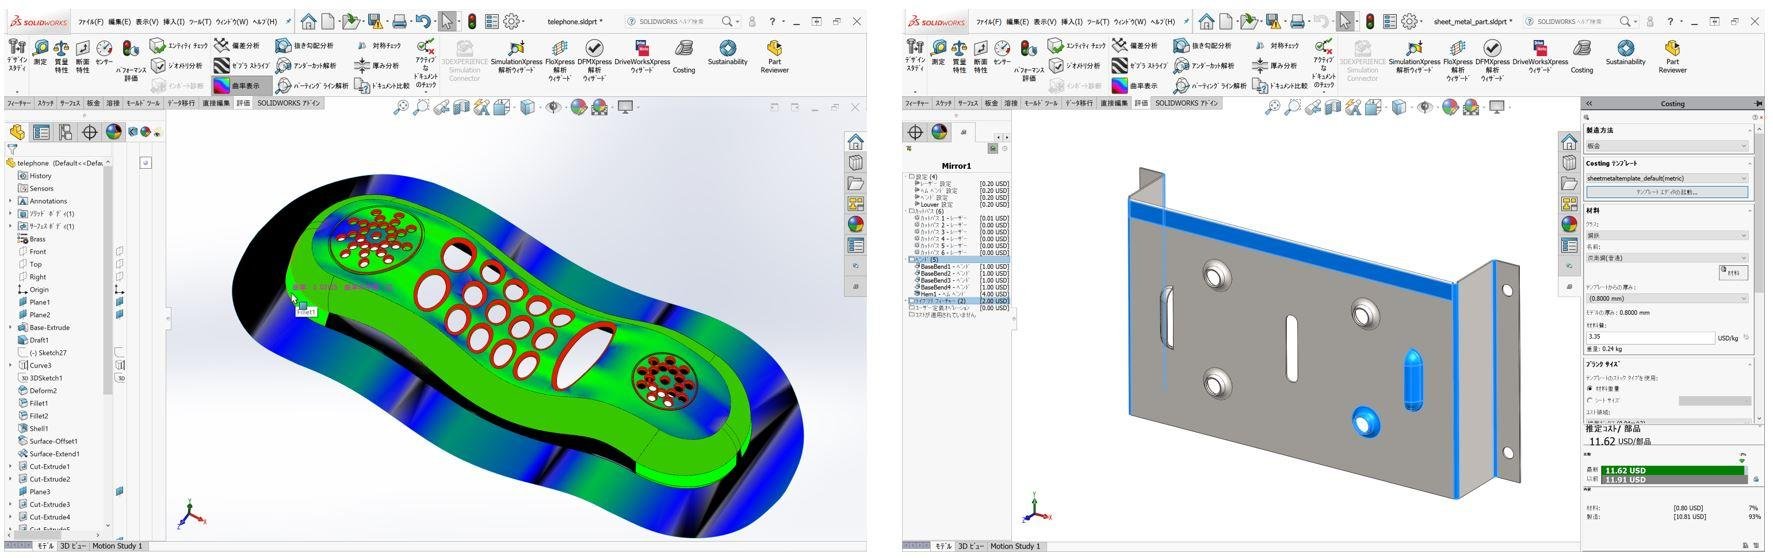
Task: Open the PropertyManager tab in the telephone window
Action: tap(41, 132)
